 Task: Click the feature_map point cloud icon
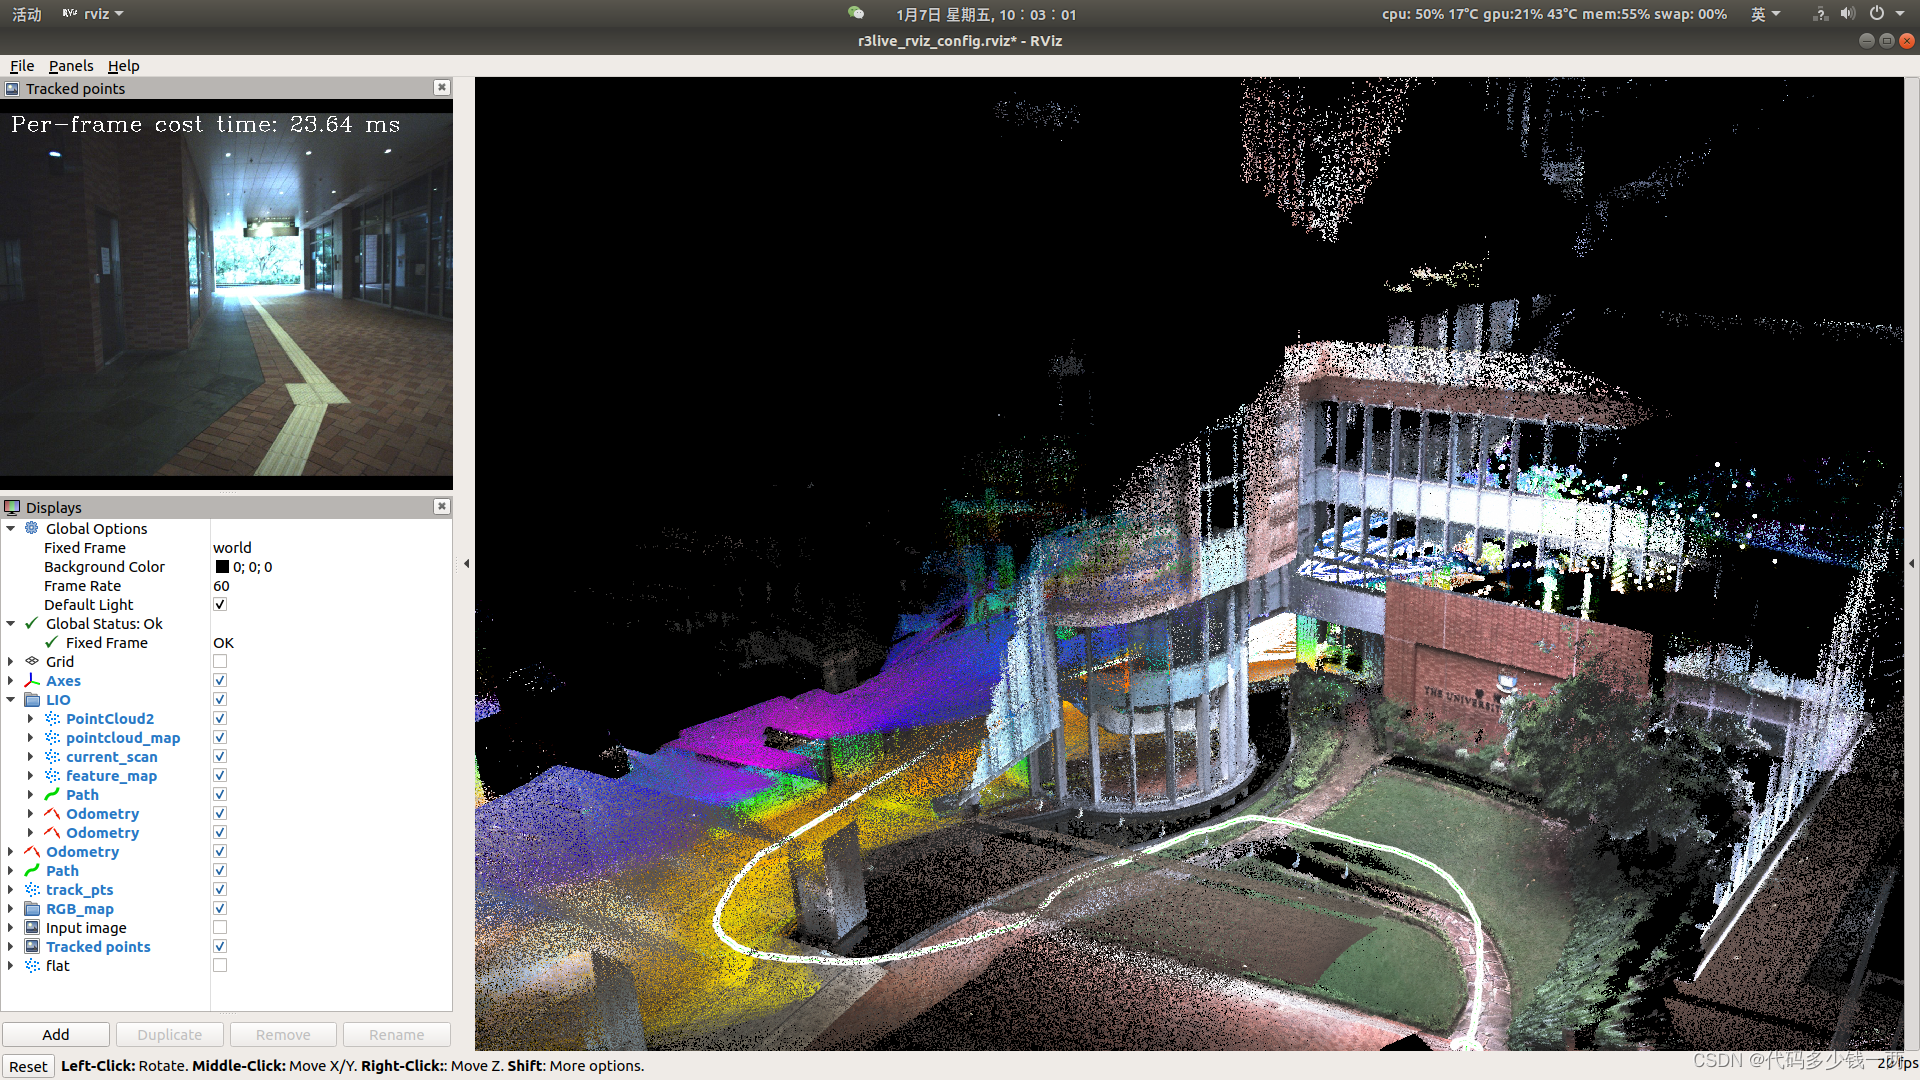click(52, 775)
